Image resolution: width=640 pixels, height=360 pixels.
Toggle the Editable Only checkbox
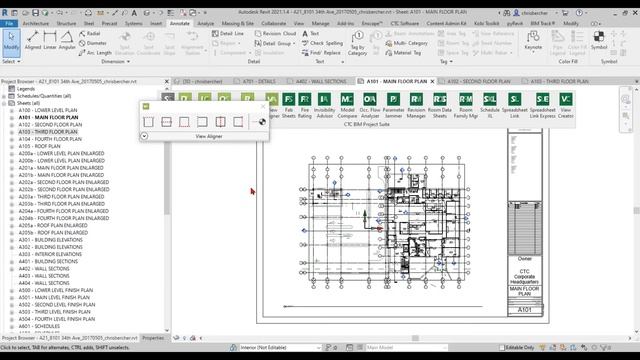[502, 348]
